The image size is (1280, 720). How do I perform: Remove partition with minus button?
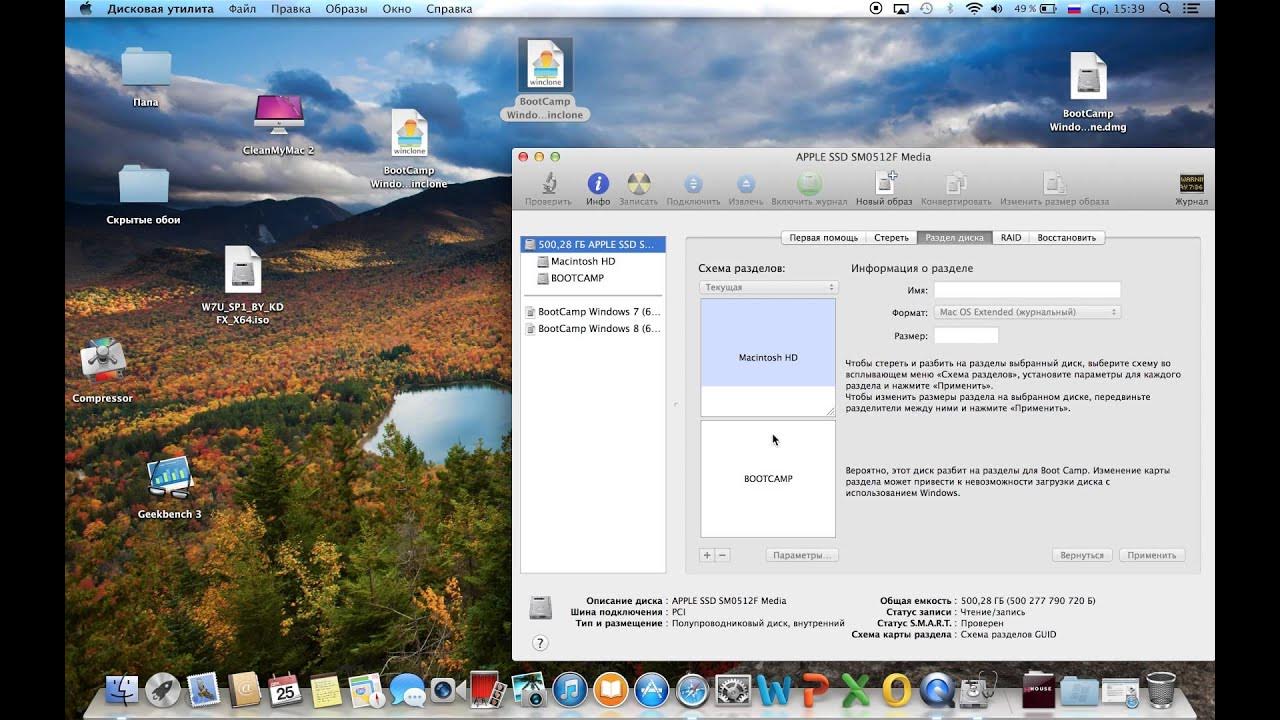[x=722, y=555]
